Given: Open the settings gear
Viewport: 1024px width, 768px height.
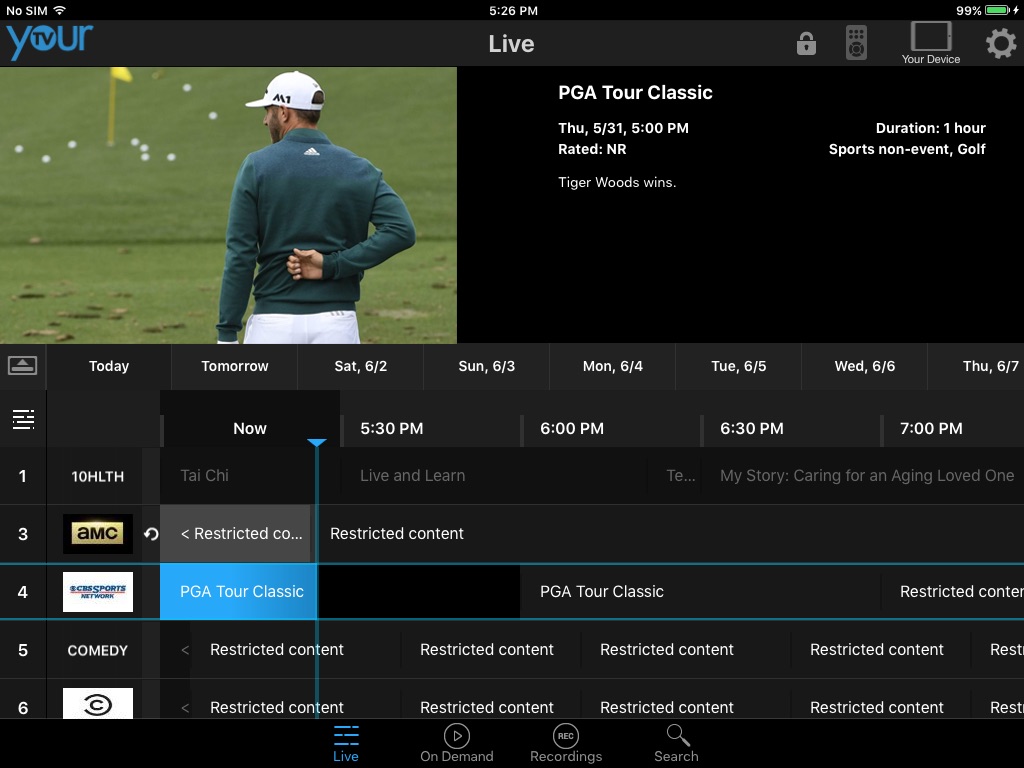Looking at the screenshot, I should [x=1000, y=44].
